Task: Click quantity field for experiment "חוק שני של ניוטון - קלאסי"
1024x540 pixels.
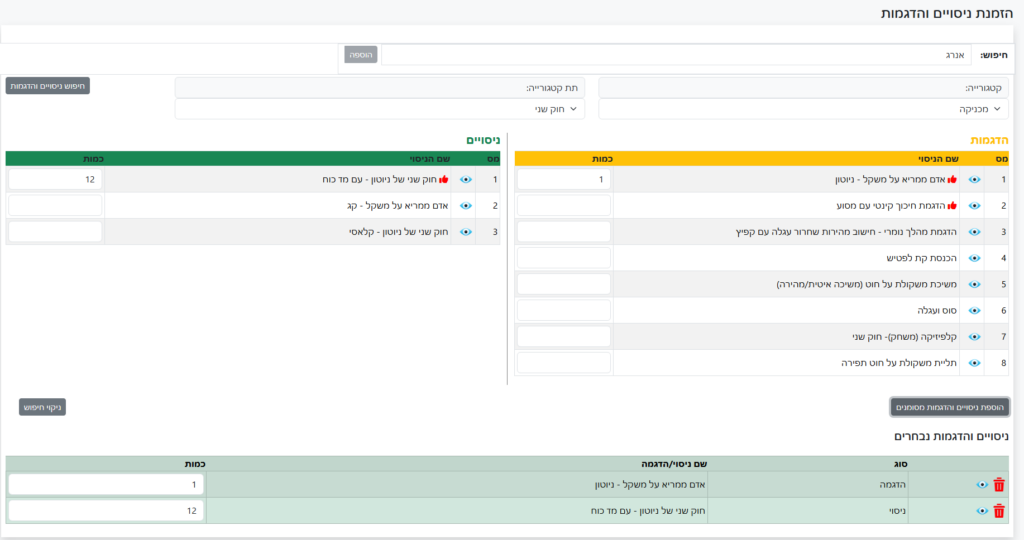Action: point(55,232)
